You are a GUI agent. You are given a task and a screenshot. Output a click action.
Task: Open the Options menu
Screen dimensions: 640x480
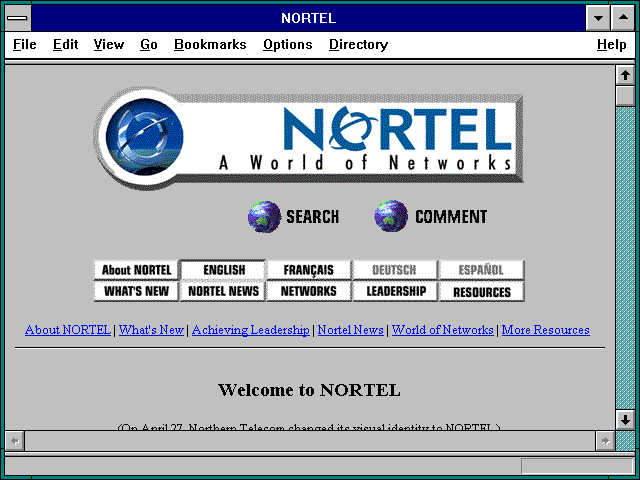[x=288, y=44]
